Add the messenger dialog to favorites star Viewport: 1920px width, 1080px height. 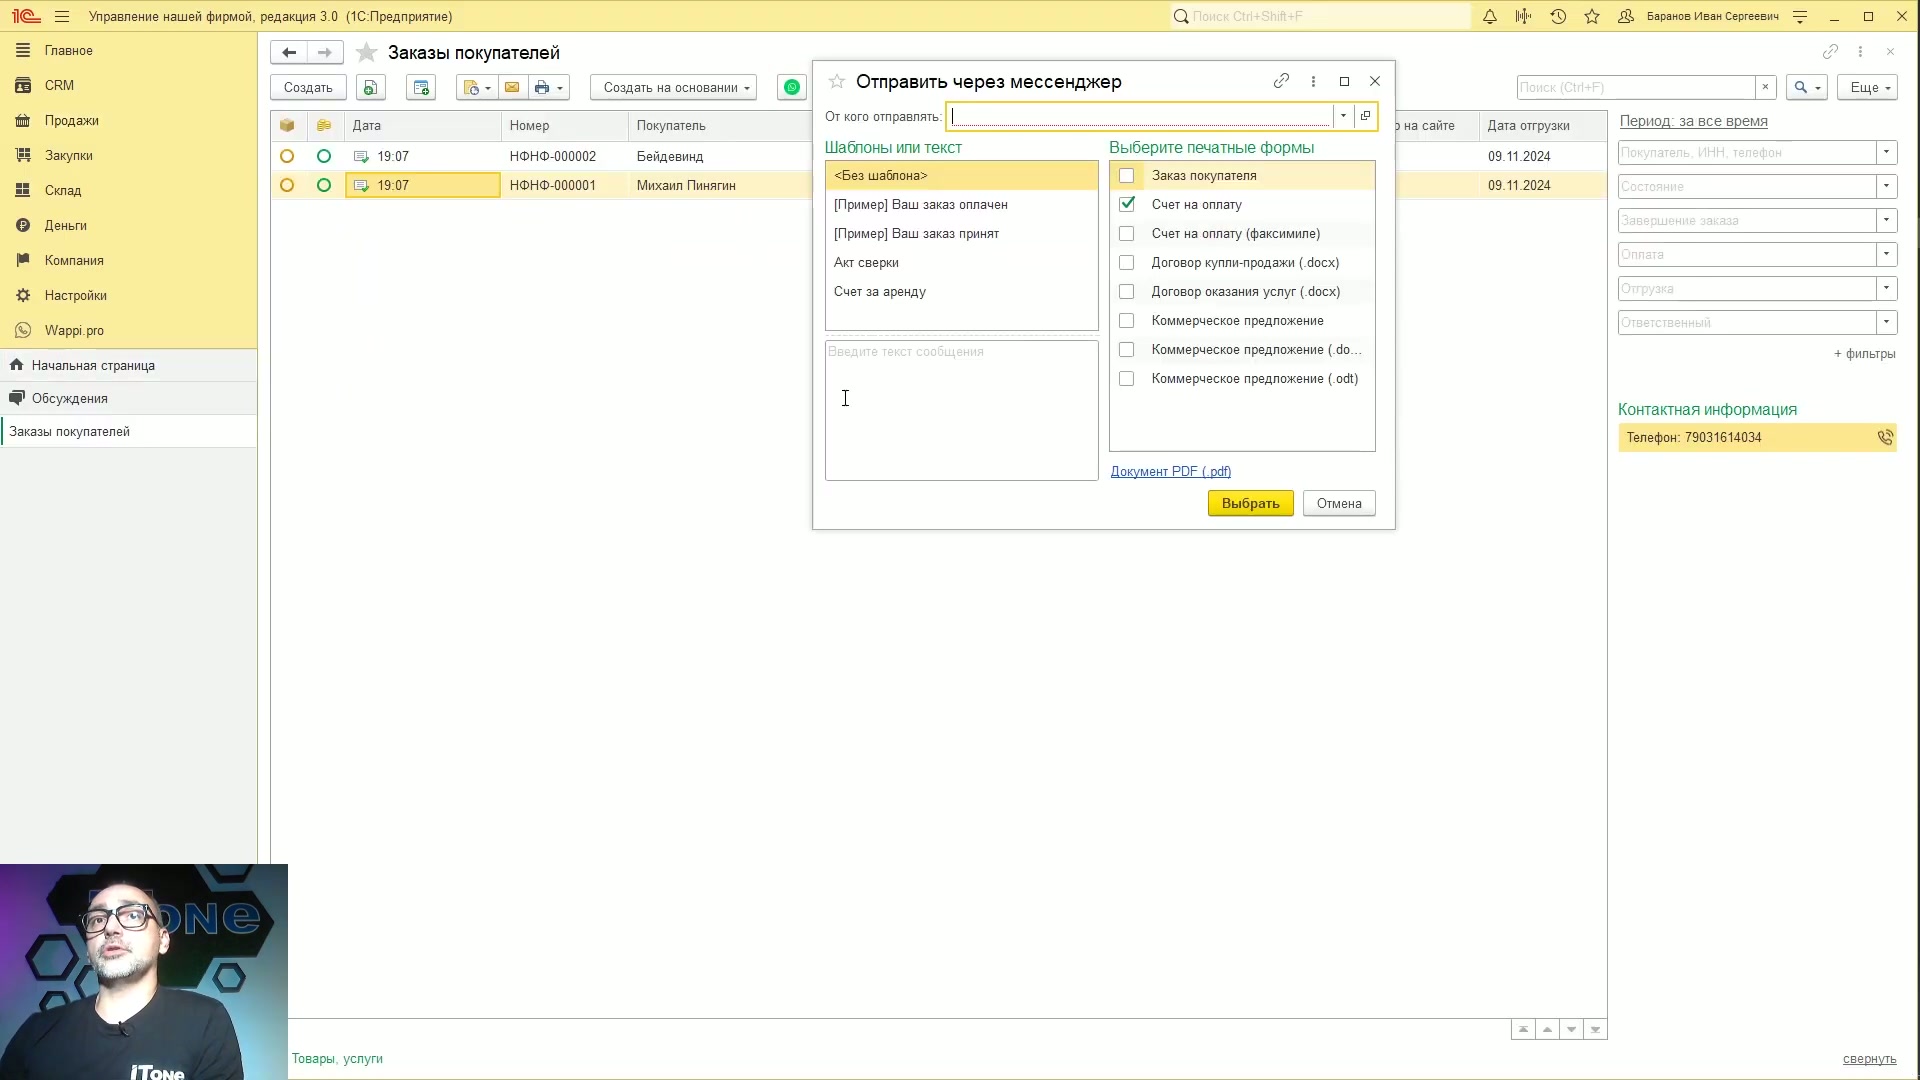coord(837,82)
